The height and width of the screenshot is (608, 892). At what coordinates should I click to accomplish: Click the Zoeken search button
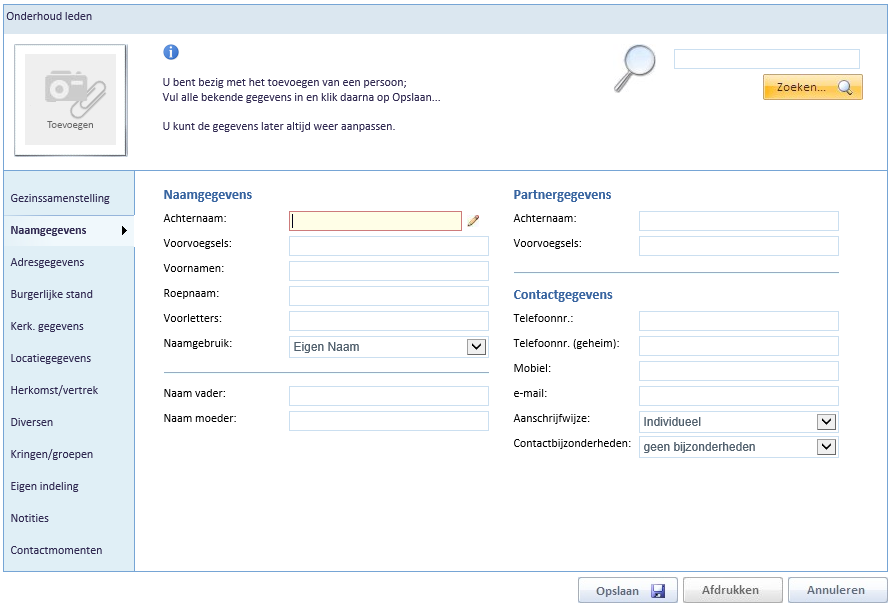[x=812, y=87]
